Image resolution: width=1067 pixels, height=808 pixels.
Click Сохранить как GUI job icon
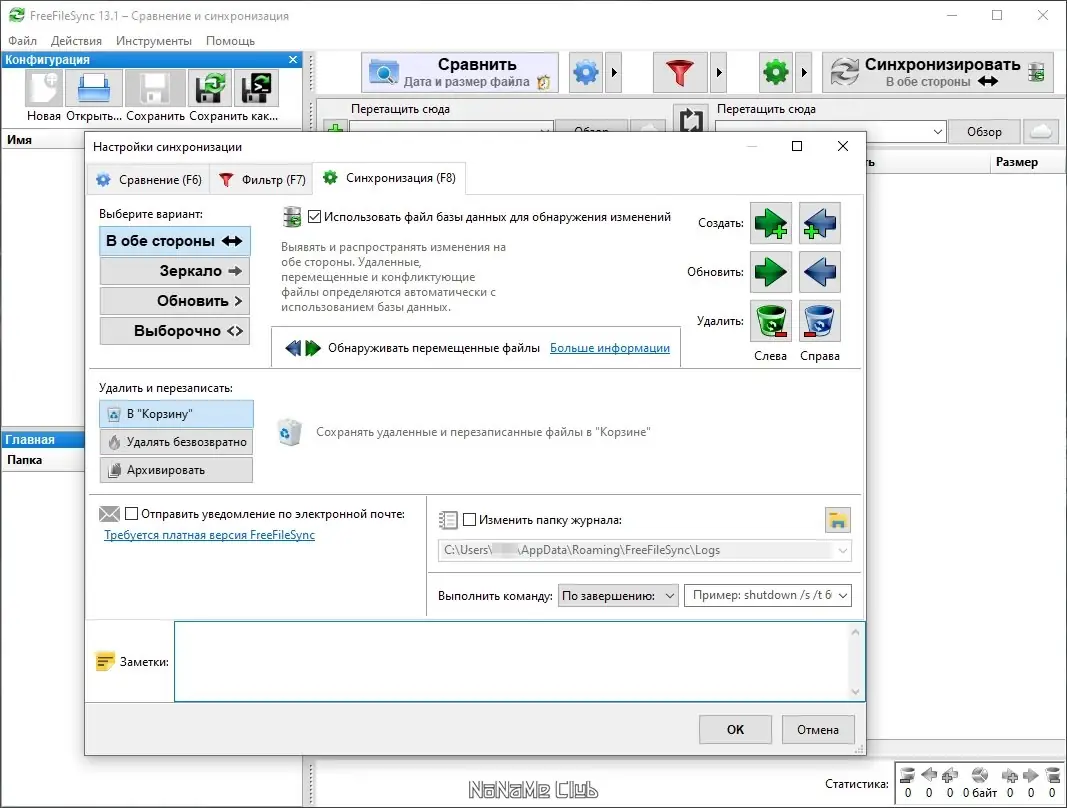pyautogui.click(x=210, y=88)
